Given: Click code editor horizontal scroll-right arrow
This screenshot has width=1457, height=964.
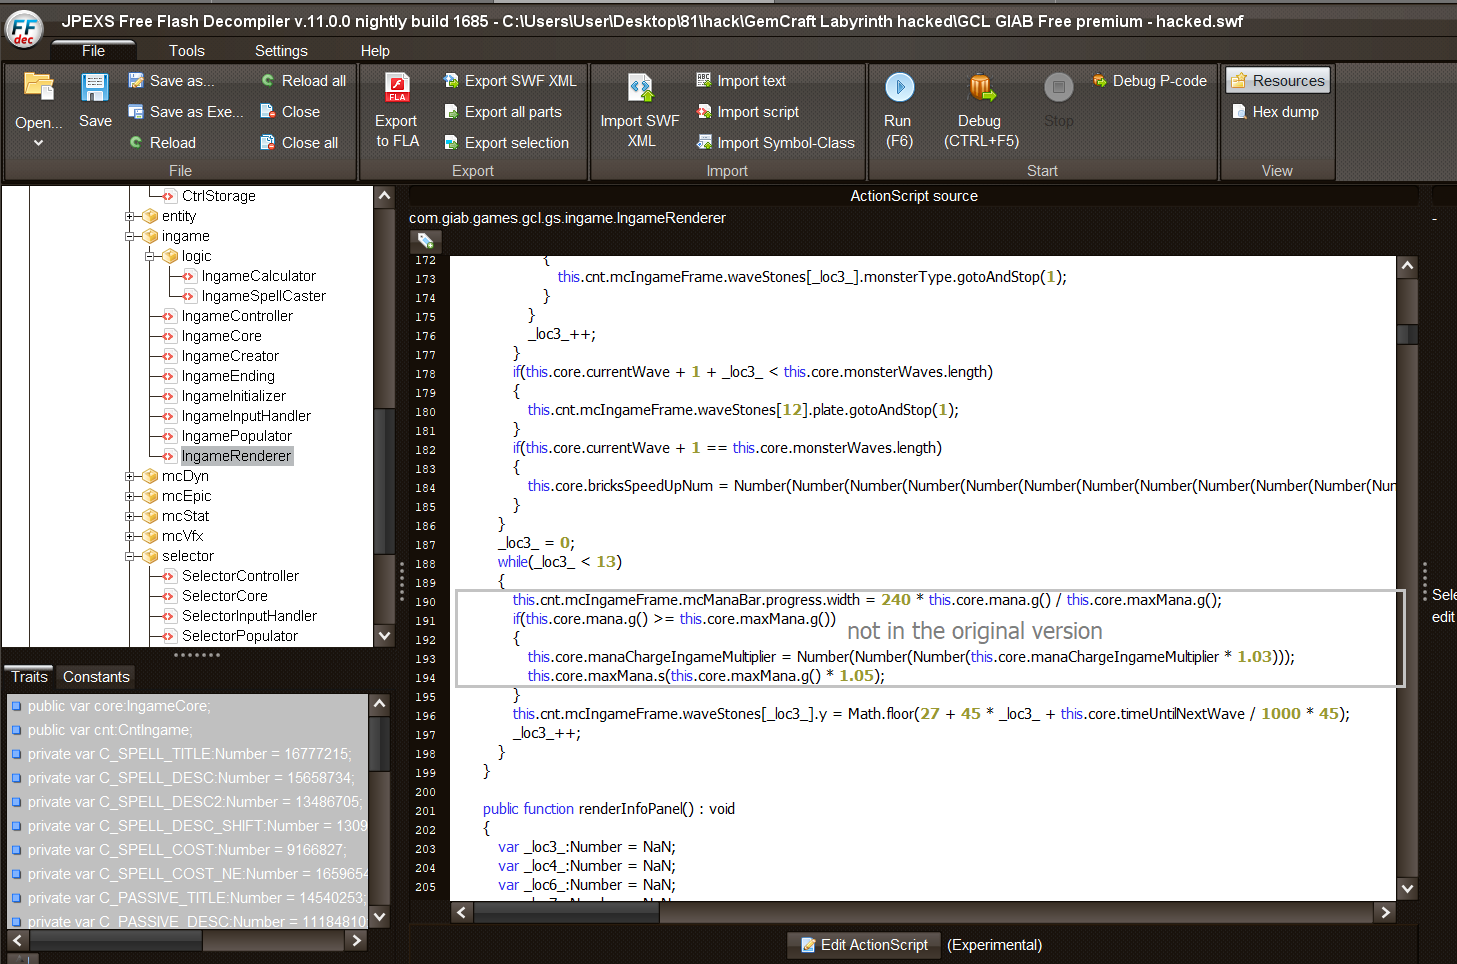Looking at the screenshot, I should 1385,912.
